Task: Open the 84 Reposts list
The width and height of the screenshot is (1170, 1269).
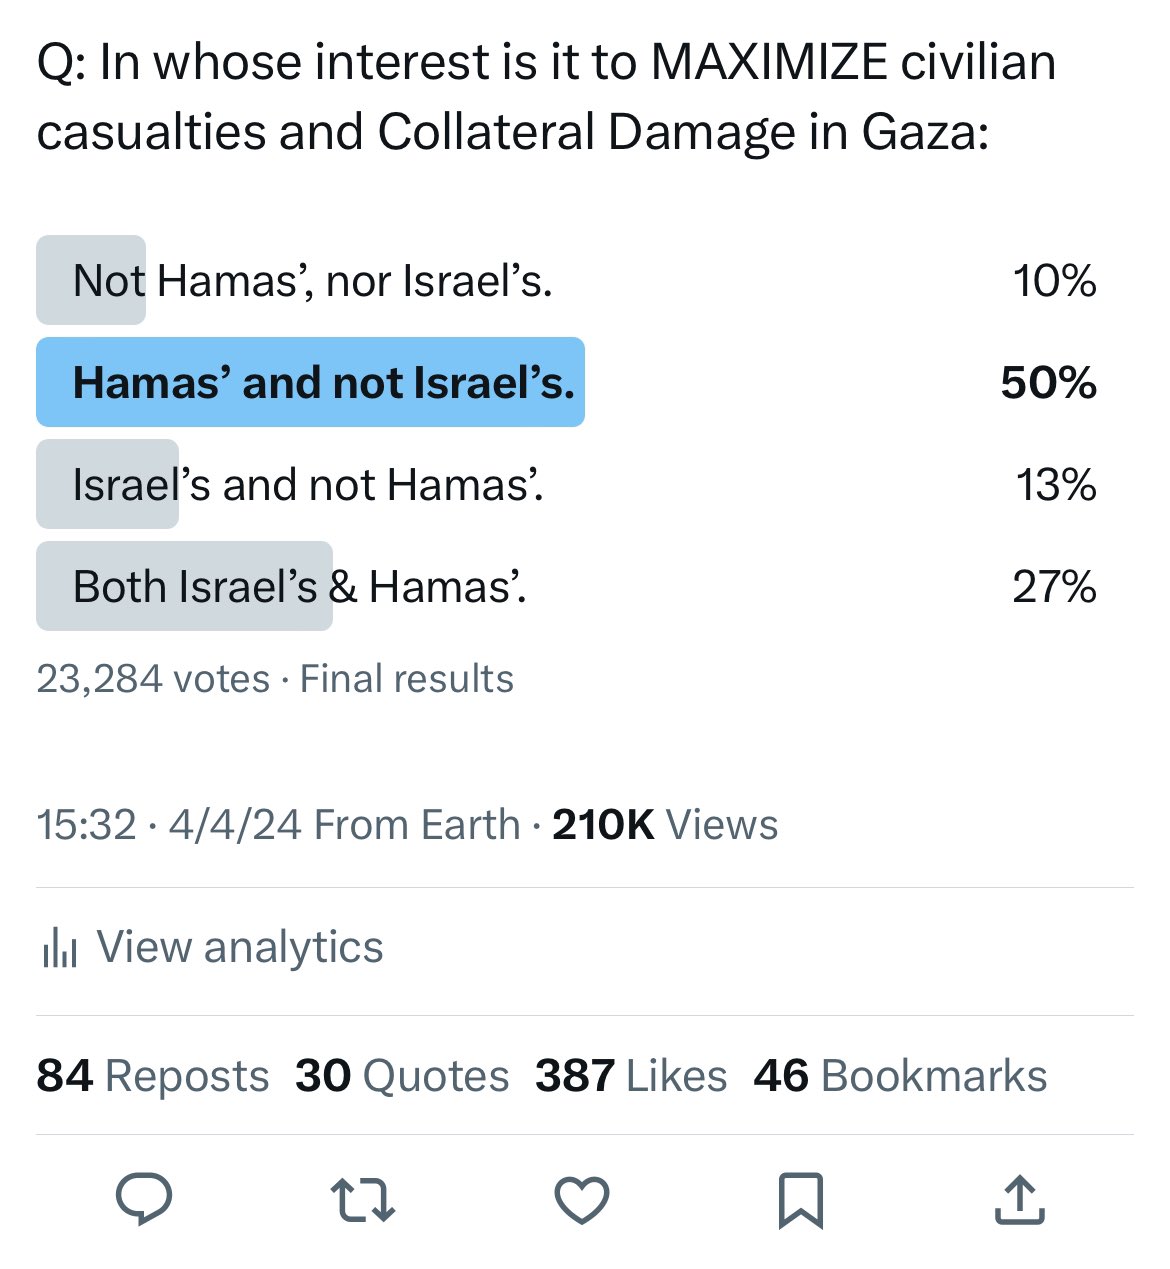Action: pyautogui.click(x=153, y=1076)
